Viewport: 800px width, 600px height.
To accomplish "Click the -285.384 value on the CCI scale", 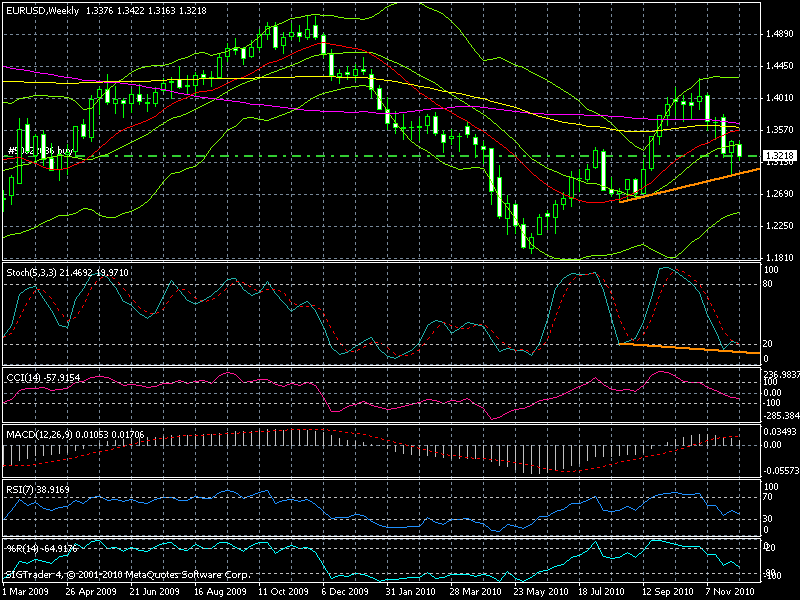I will tap(781, 416).
